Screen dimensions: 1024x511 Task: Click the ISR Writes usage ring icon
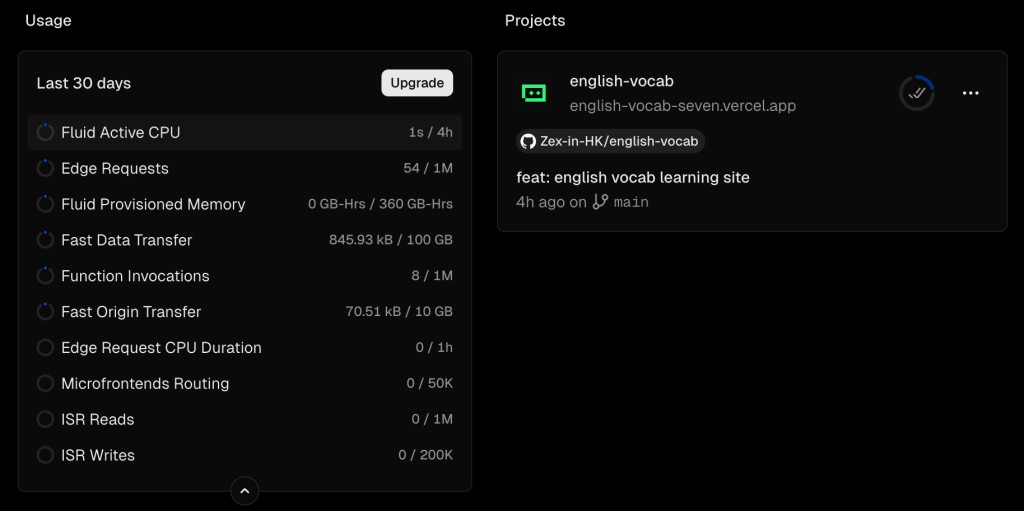tap(45, 455)
